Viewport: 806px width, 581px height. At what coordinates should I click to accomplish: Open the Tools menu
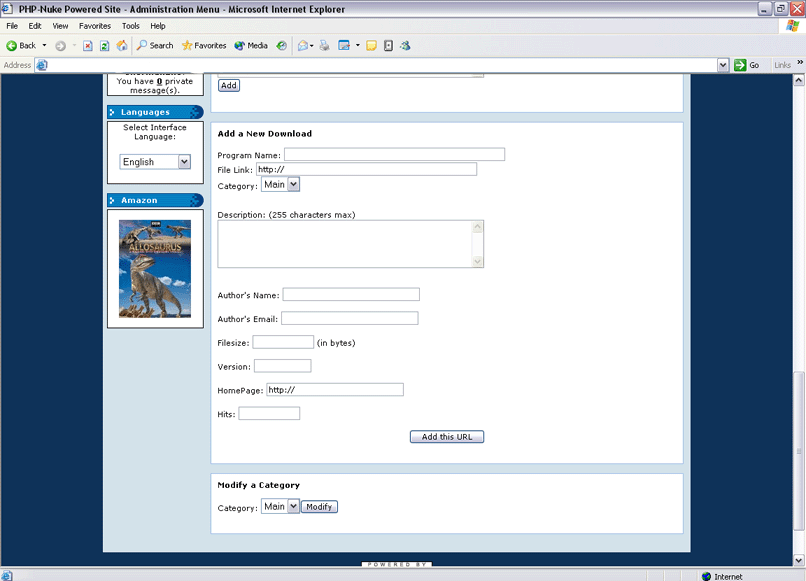(x=131, y=26)
